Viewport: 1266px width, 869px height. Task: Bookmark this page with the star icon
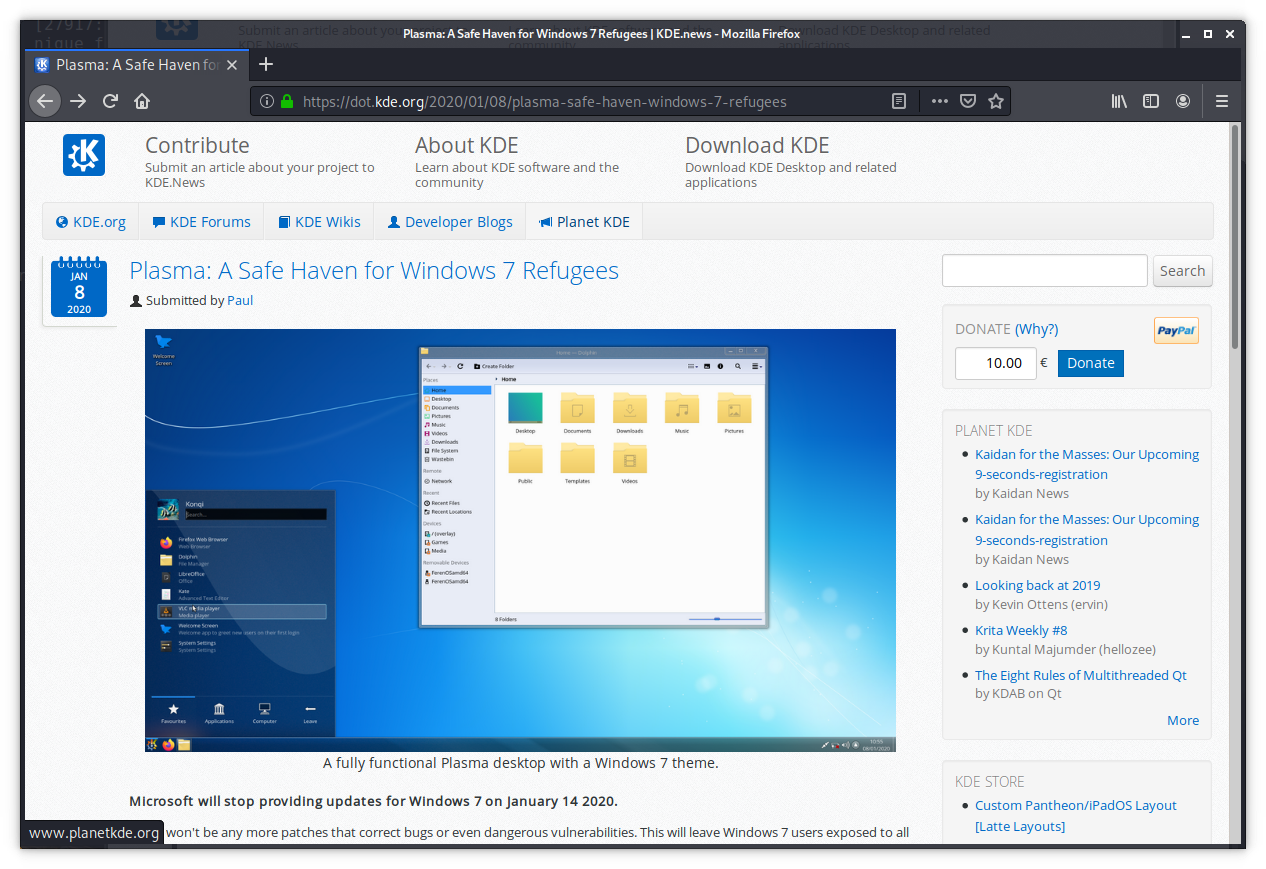click(x=996, y=101)
